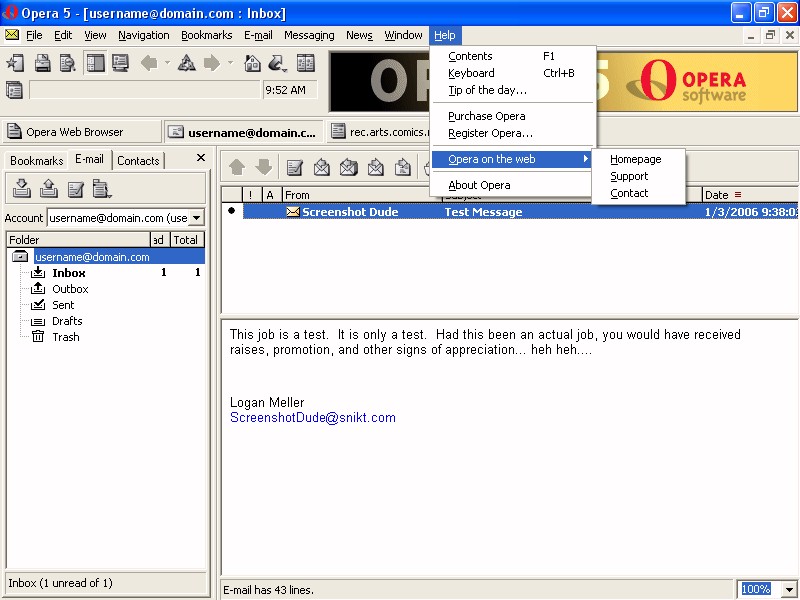Open the Bookmarks hotlist tab

coord(36,161)
